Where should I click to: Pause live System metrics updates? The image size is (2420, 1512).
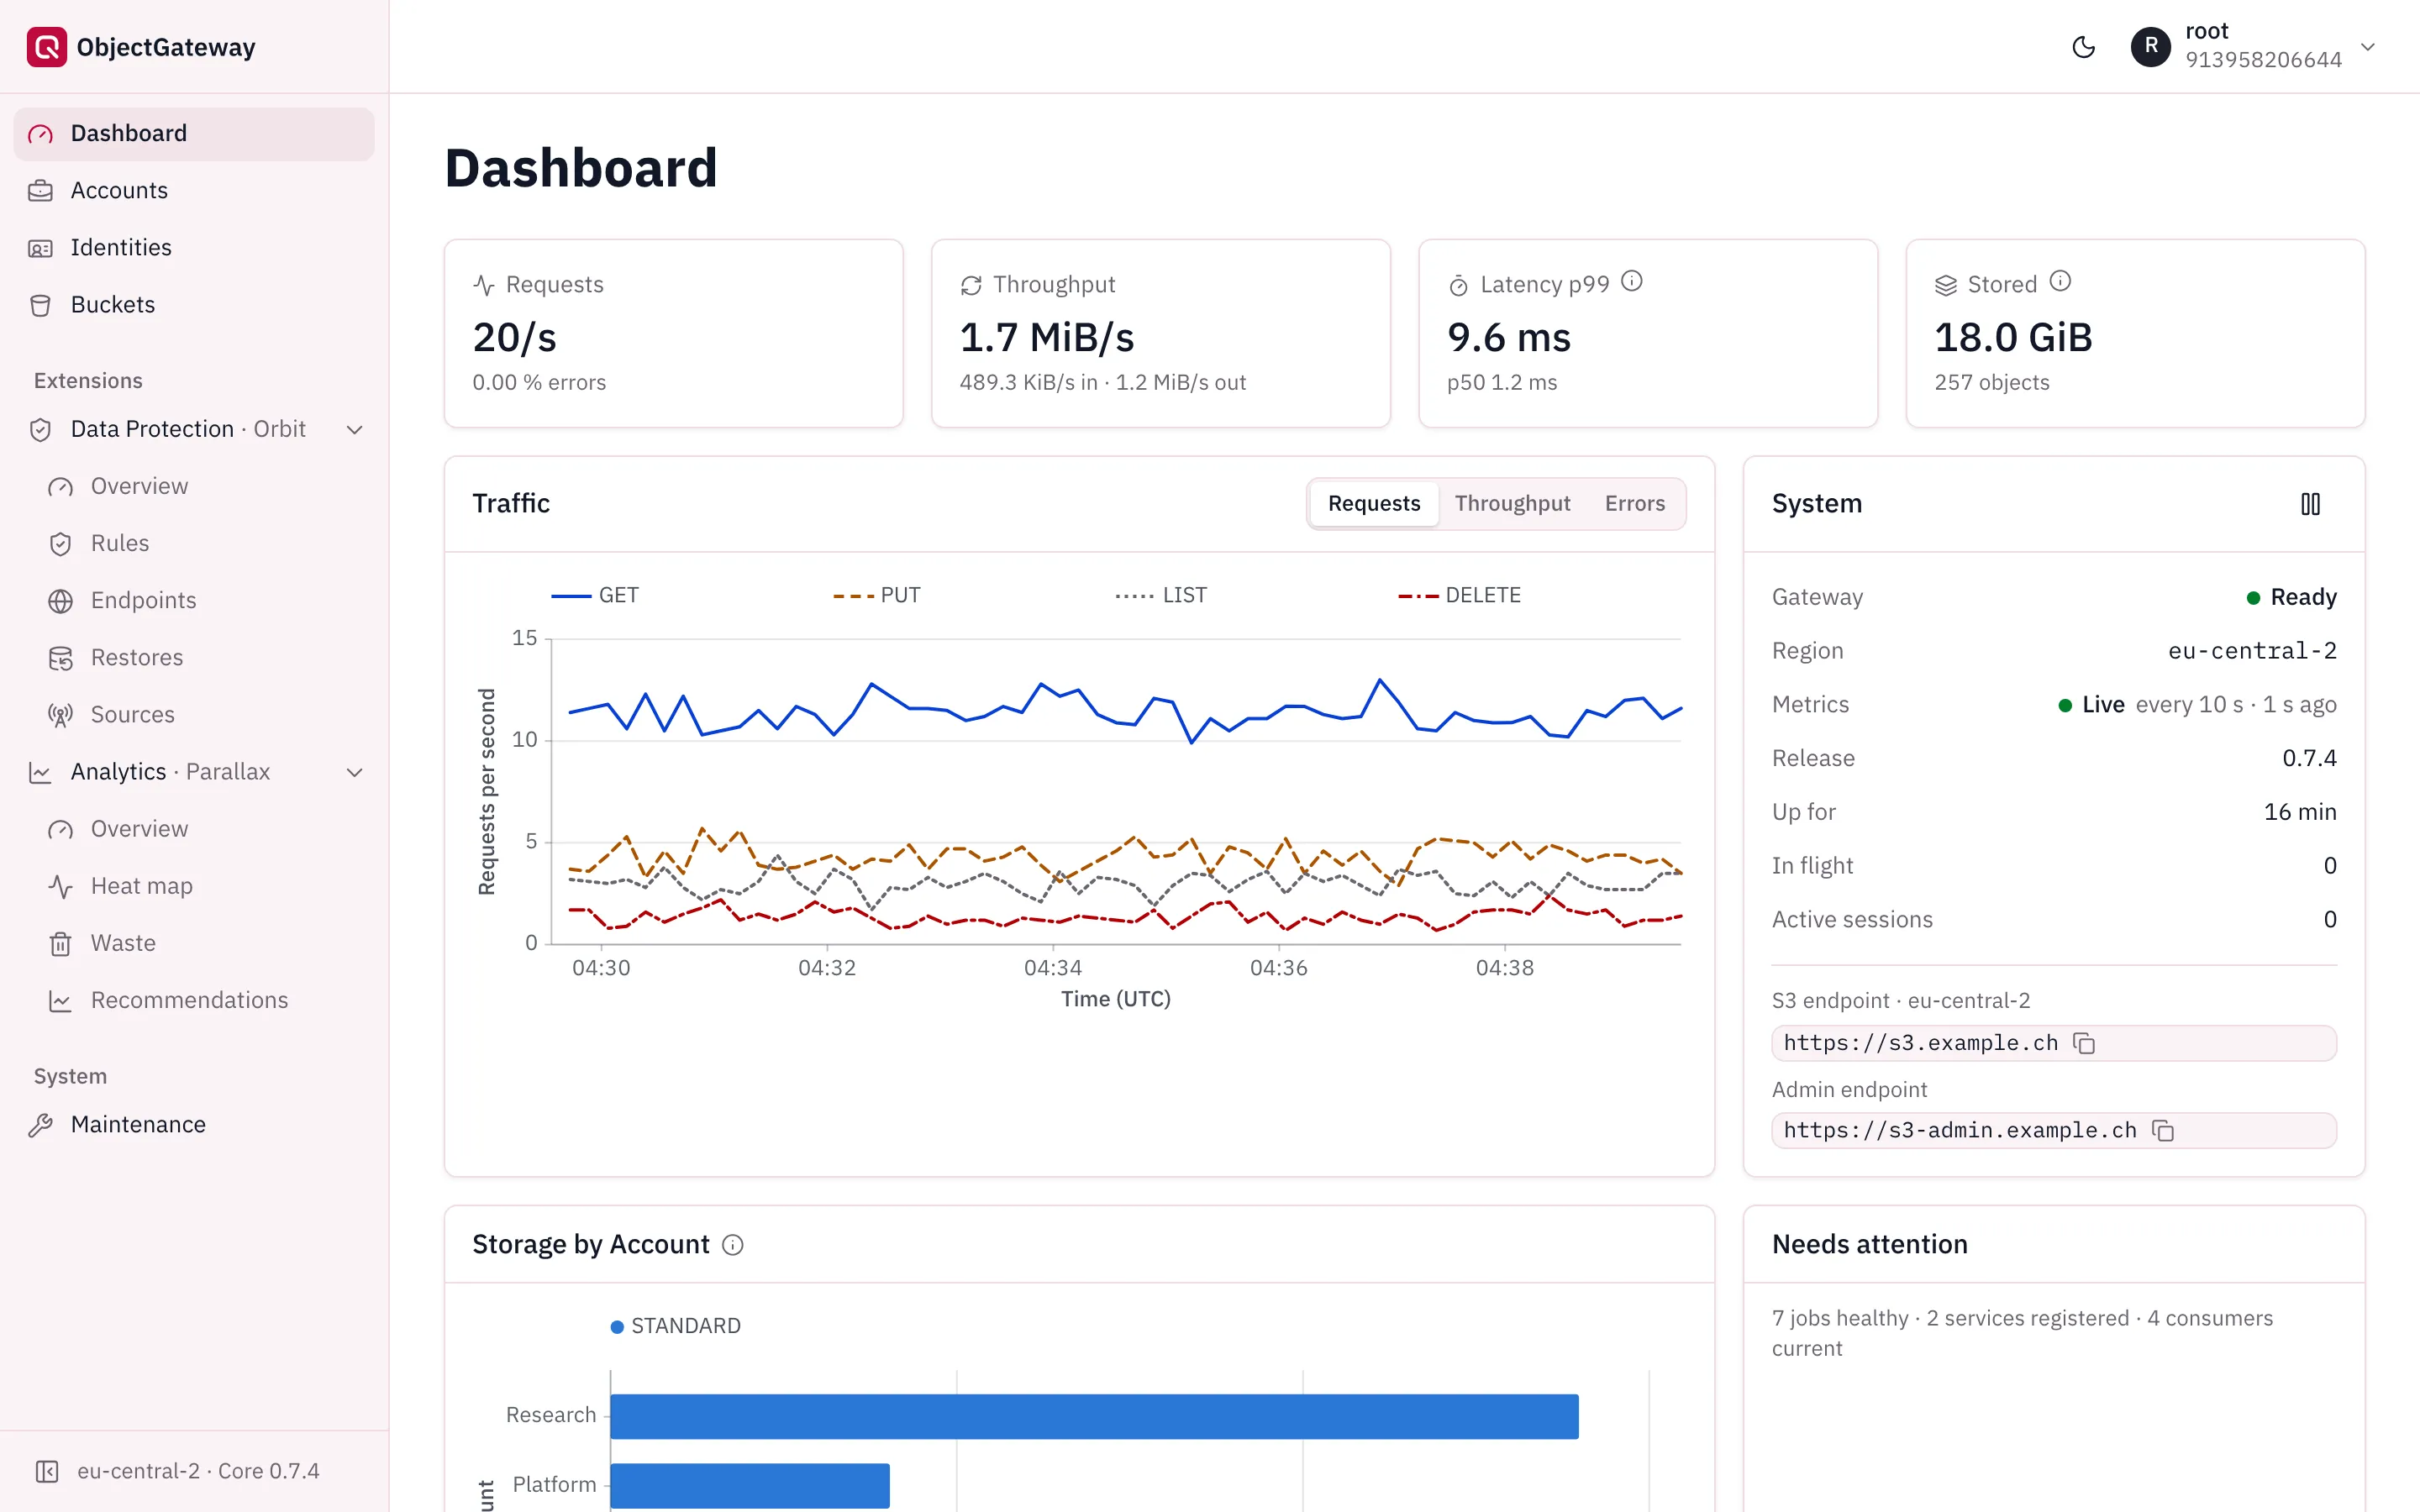[x=2310, y=504]
